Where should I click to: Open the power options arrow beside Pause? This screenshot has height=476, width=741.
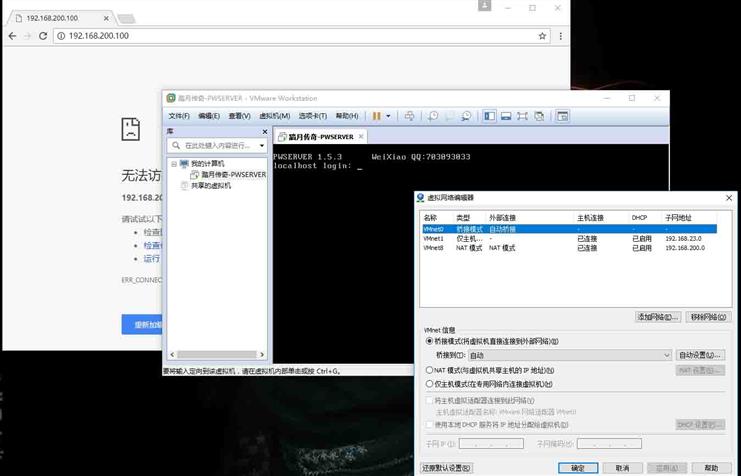coord(388,116)
